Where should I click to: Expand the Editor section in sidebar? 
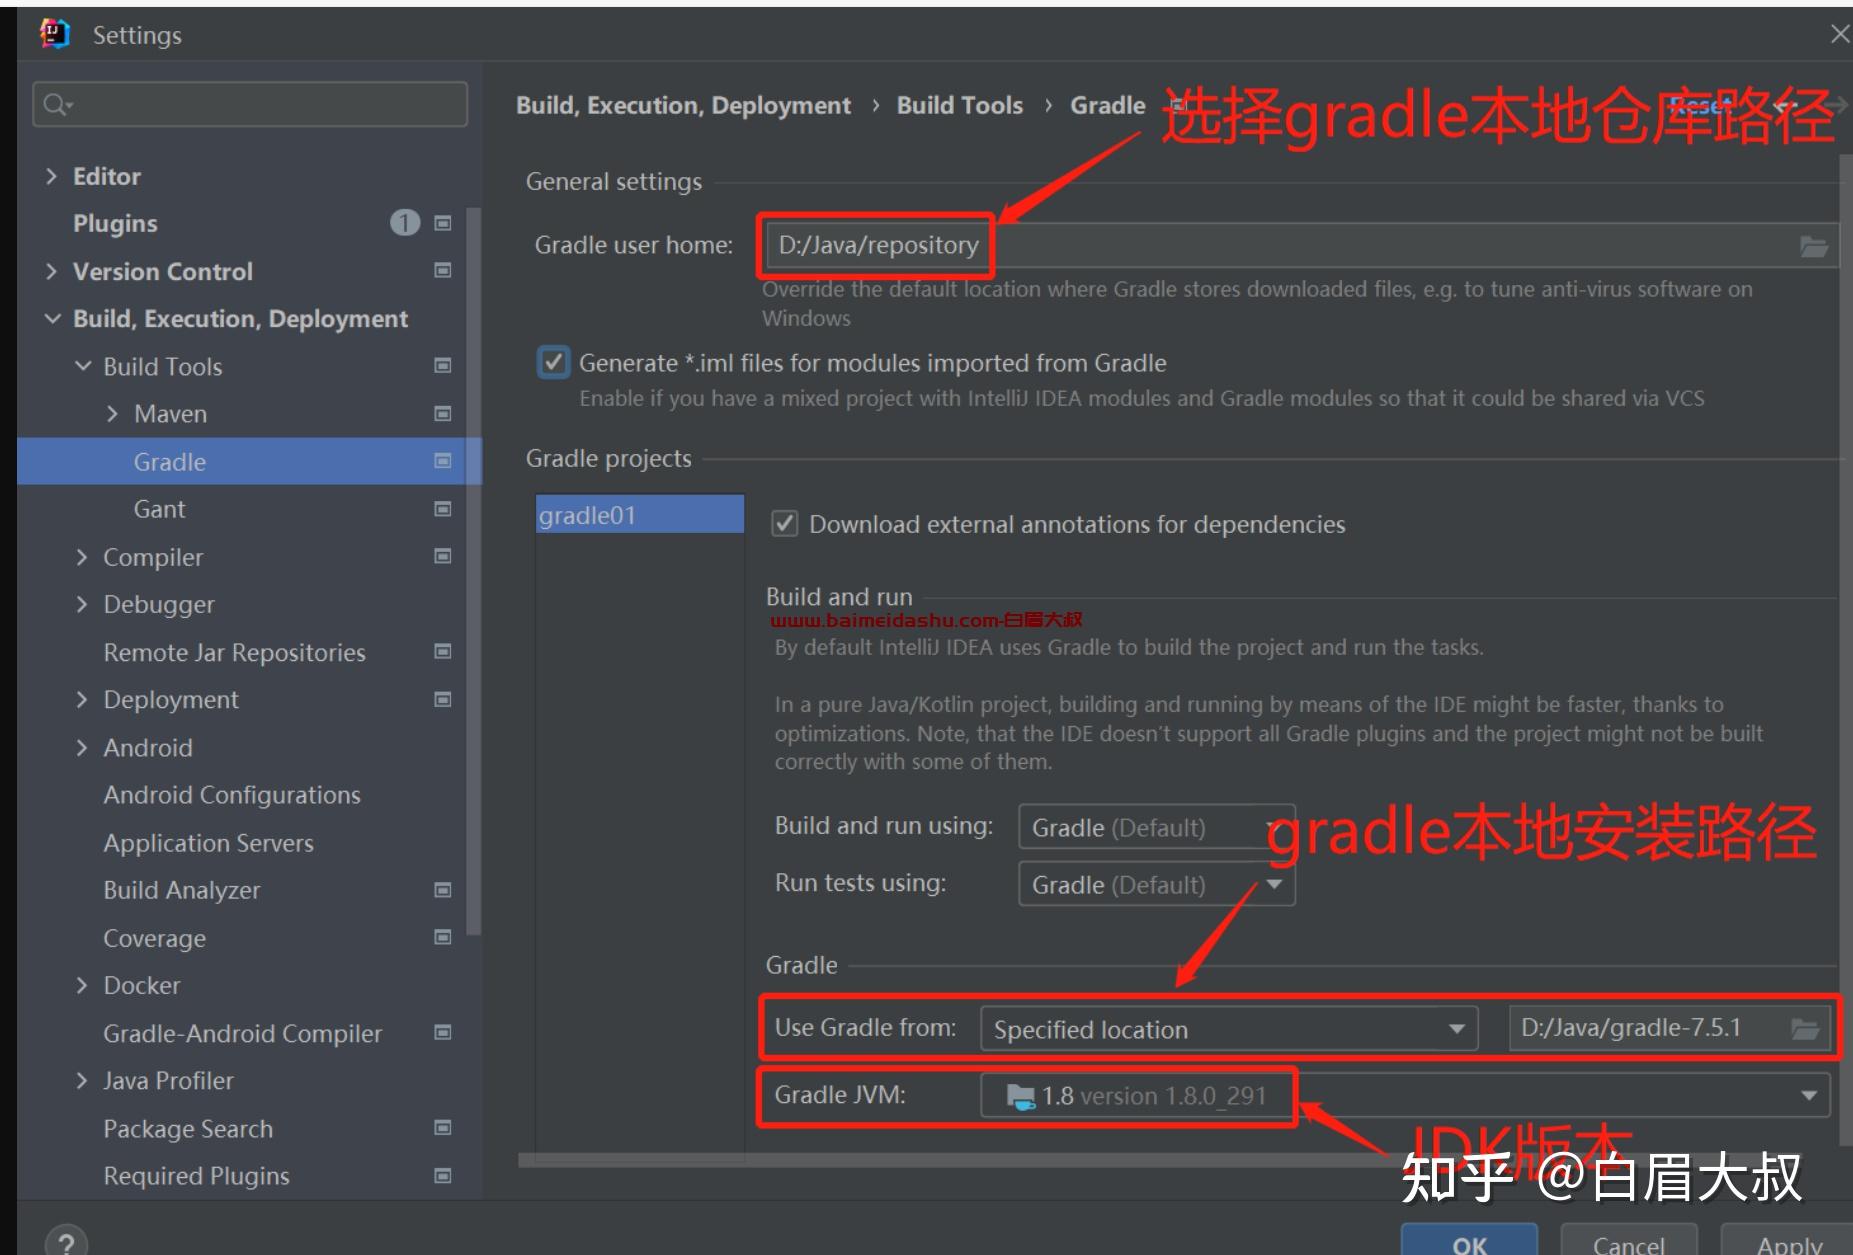(52, 175)
